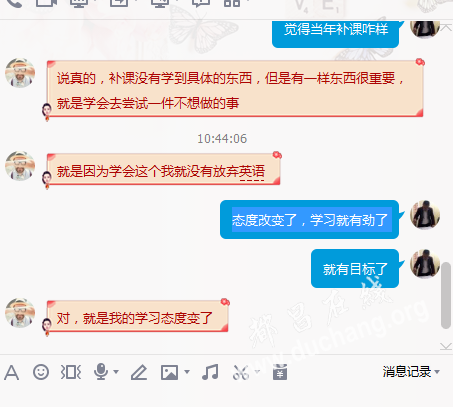Expand the screenshot scissors options arrow
Viewport: 453px width, 407px height.
pos(258,371)
